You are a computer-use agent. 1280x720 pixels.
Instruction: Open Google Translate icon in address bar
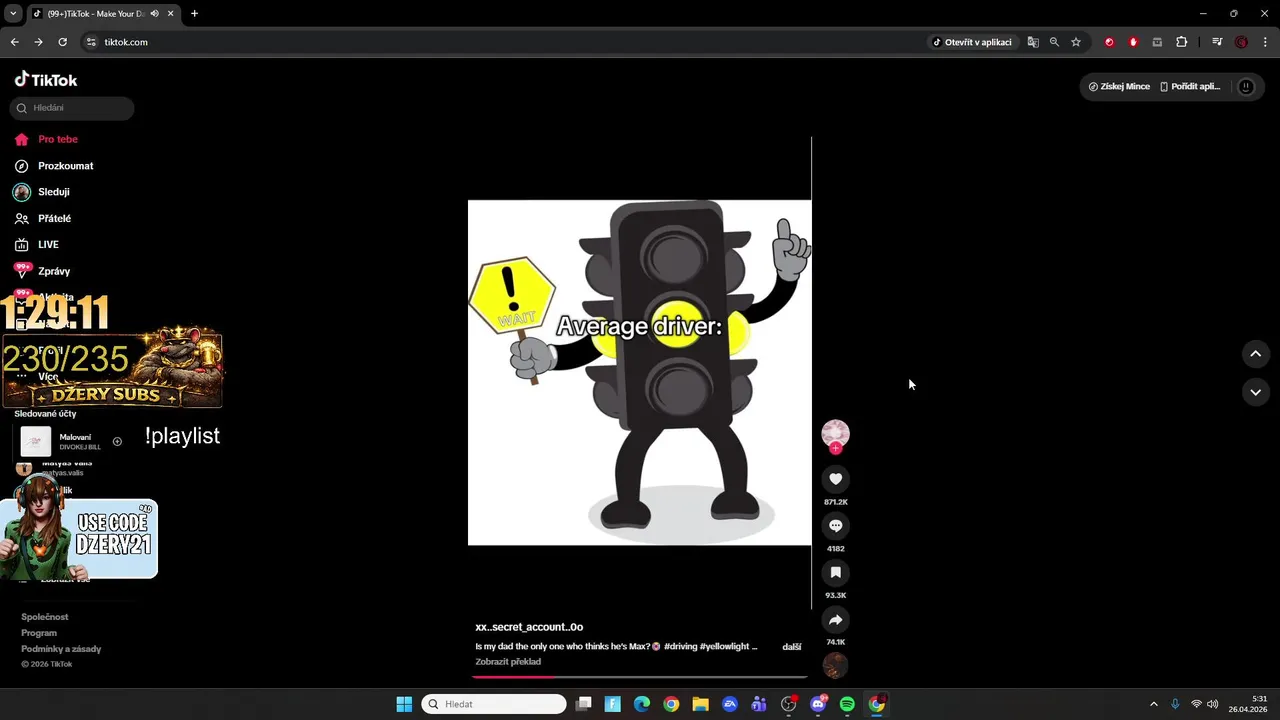click(1033, 42)
